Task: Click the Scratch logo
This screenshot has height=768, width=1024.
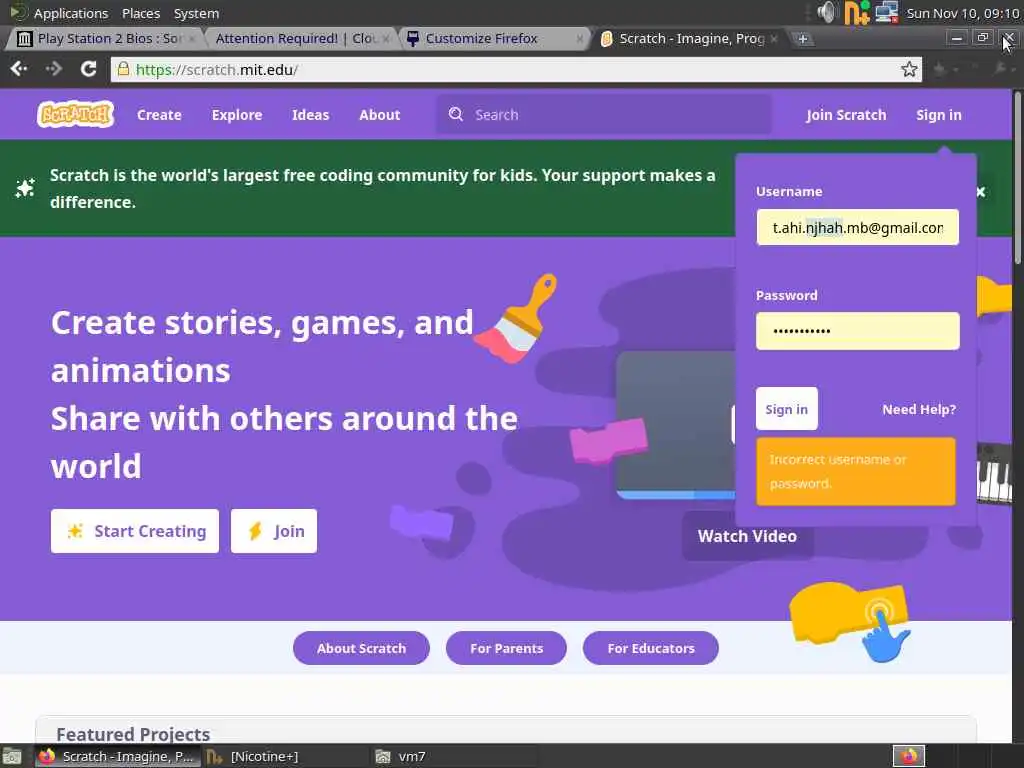Action: [x=76, y=114]
